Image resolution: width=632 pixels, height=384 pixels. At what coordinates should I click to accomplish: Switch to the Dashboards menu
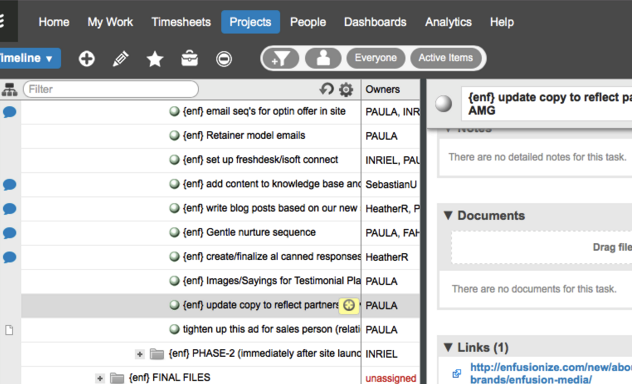tap(375, 22)
